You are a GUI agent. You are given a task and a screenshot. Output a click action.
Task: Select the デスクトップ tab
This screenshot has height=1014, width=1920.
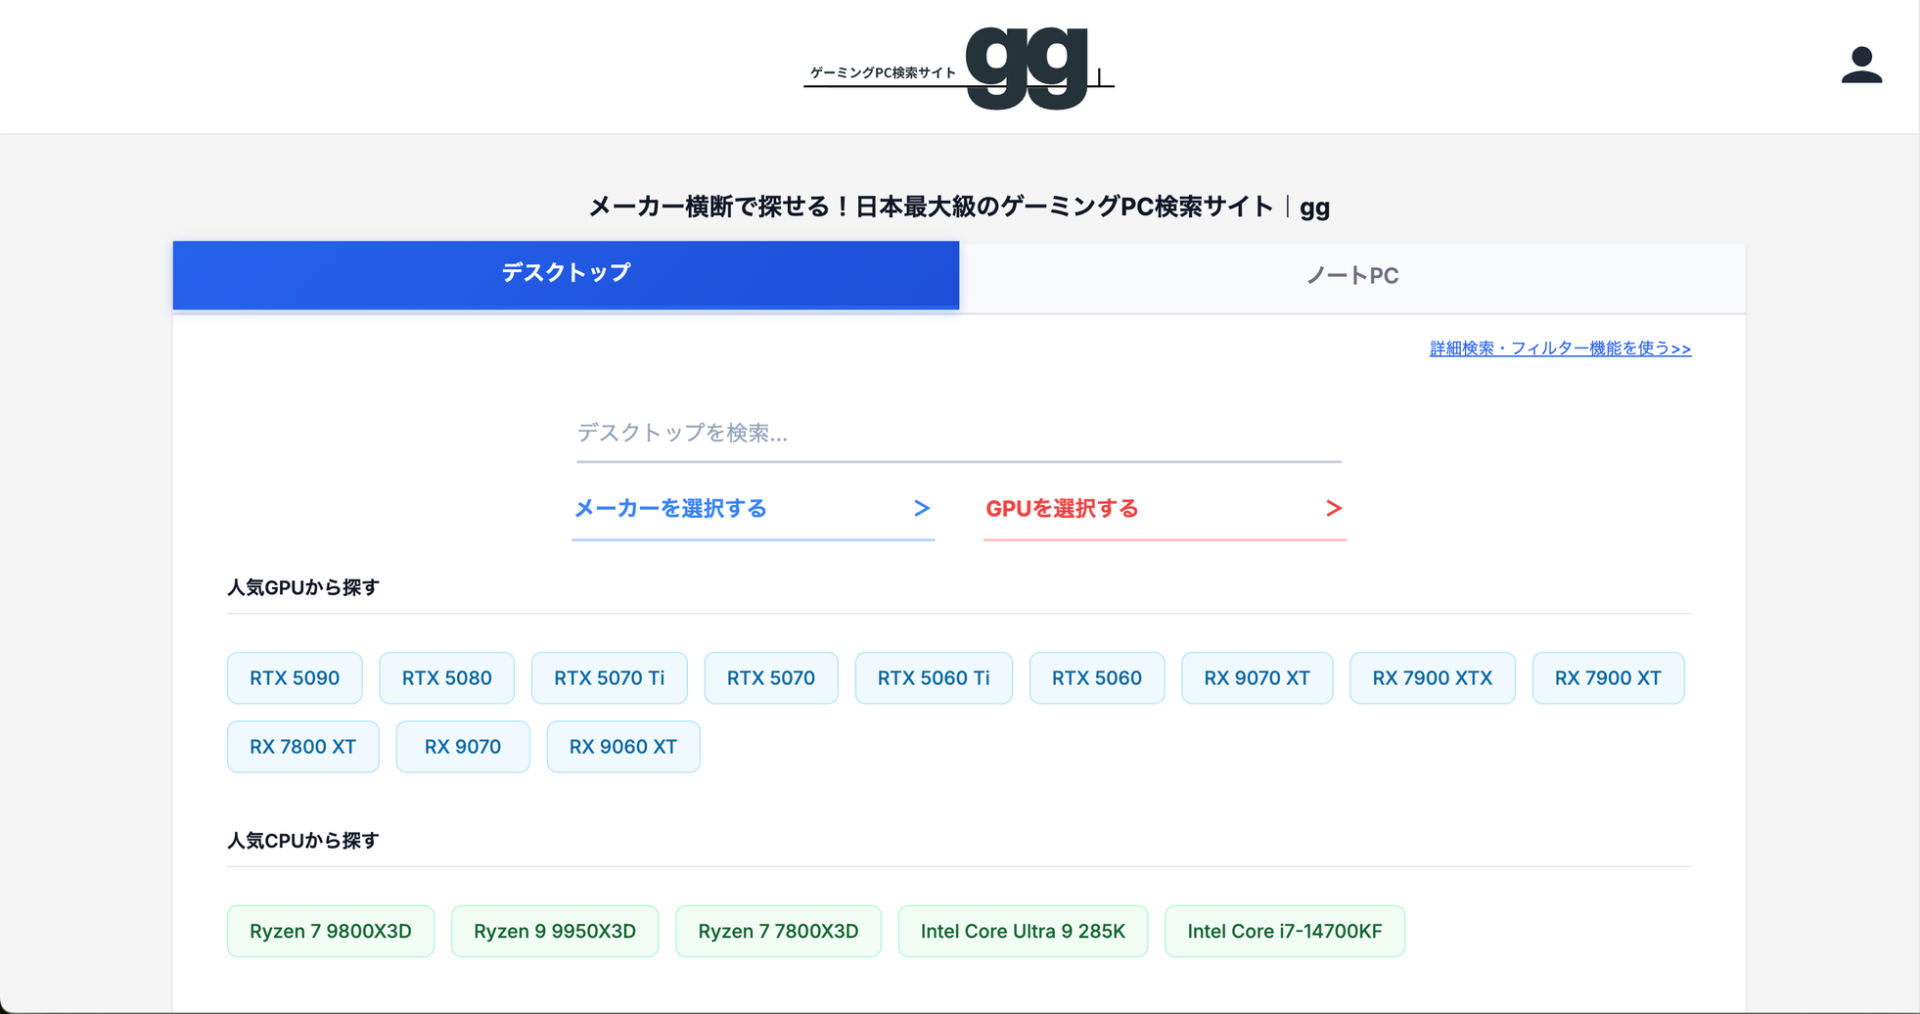(x=566, y=271)
